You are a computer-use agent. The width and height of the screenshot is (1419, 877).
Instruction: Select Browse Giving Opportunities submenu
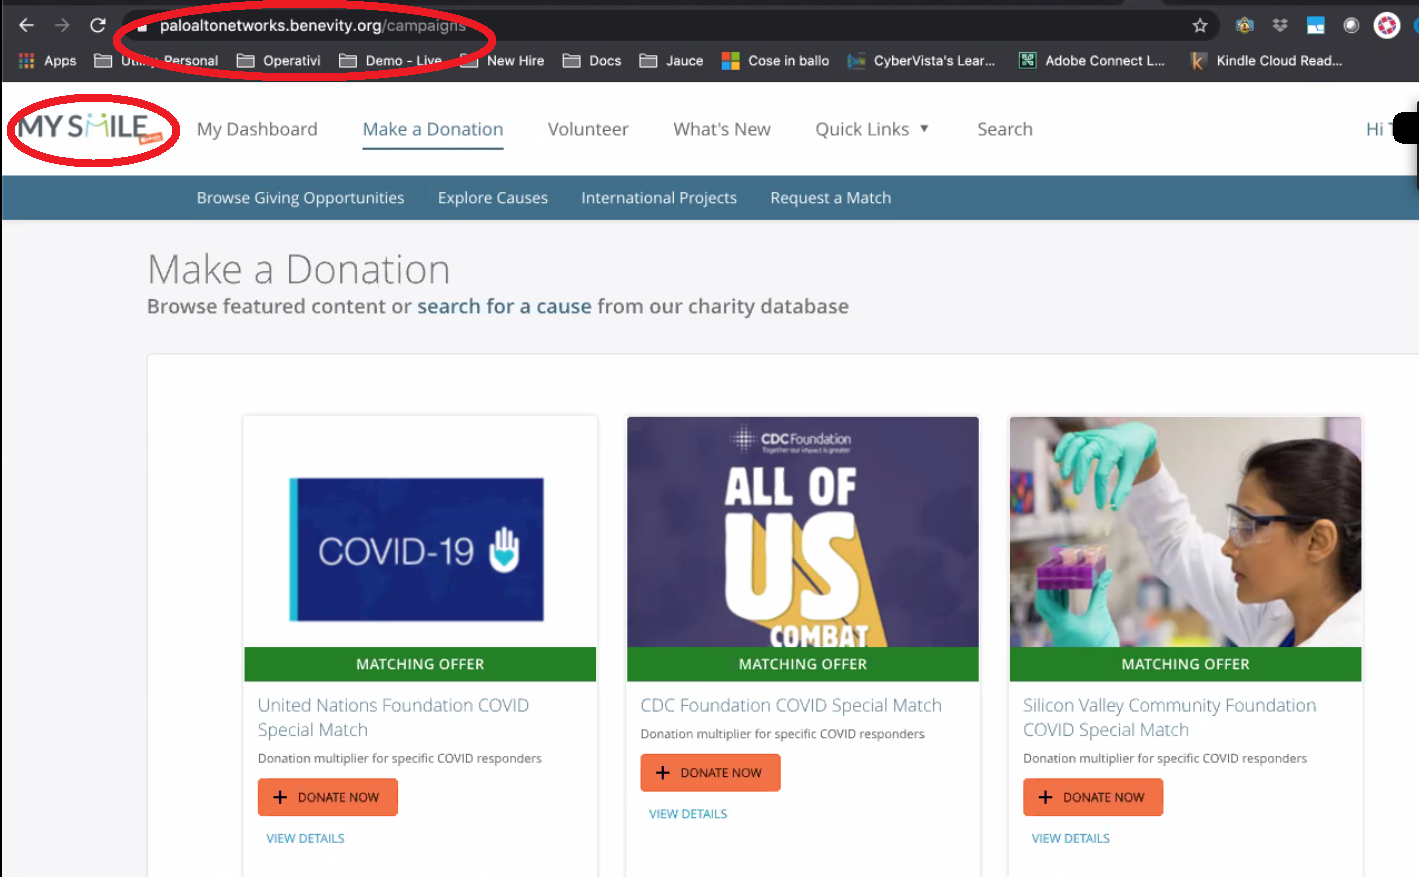300,198
